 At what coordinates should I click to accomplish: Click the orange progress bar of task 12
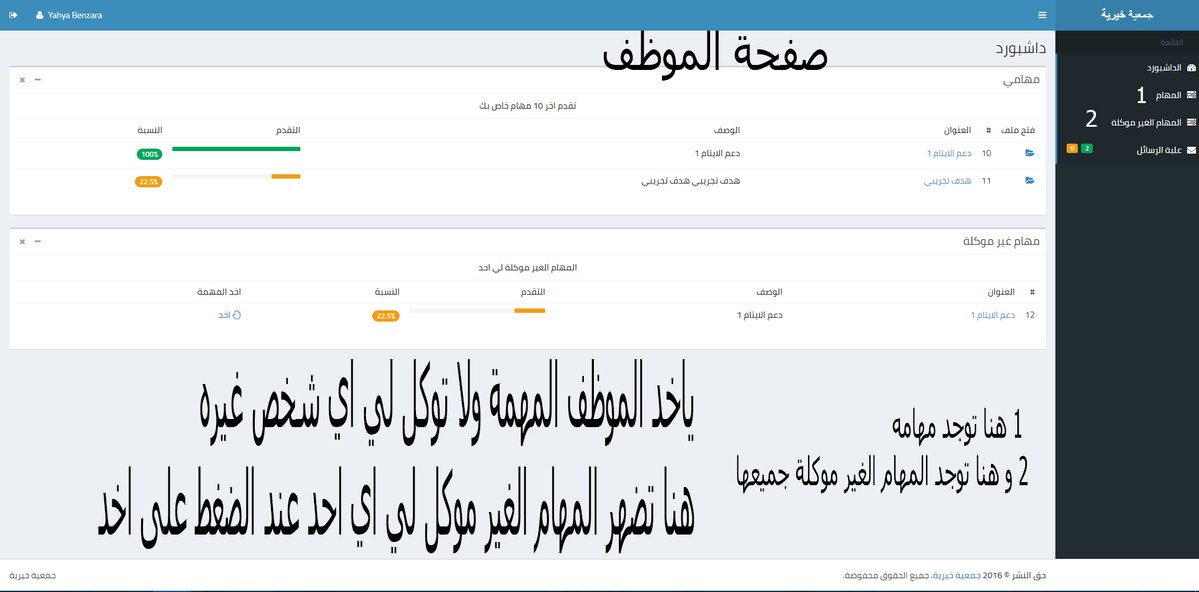coord(530,311)
